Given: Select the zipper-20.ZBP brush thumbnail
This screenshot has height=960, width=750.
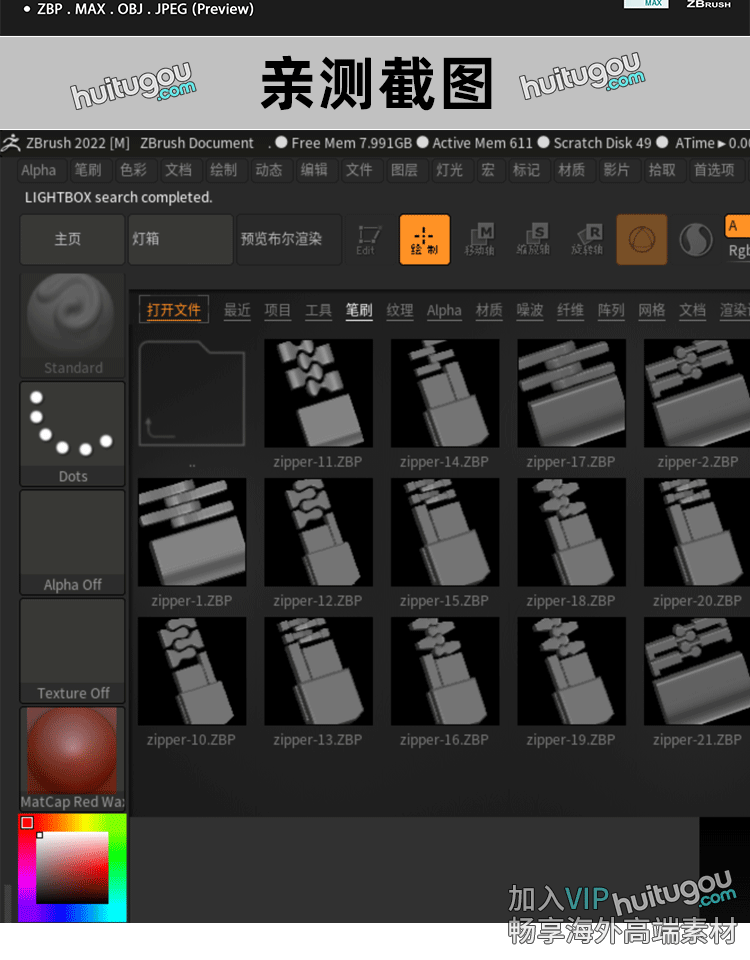Looking at the screenshot, I should tap(697, 532).
